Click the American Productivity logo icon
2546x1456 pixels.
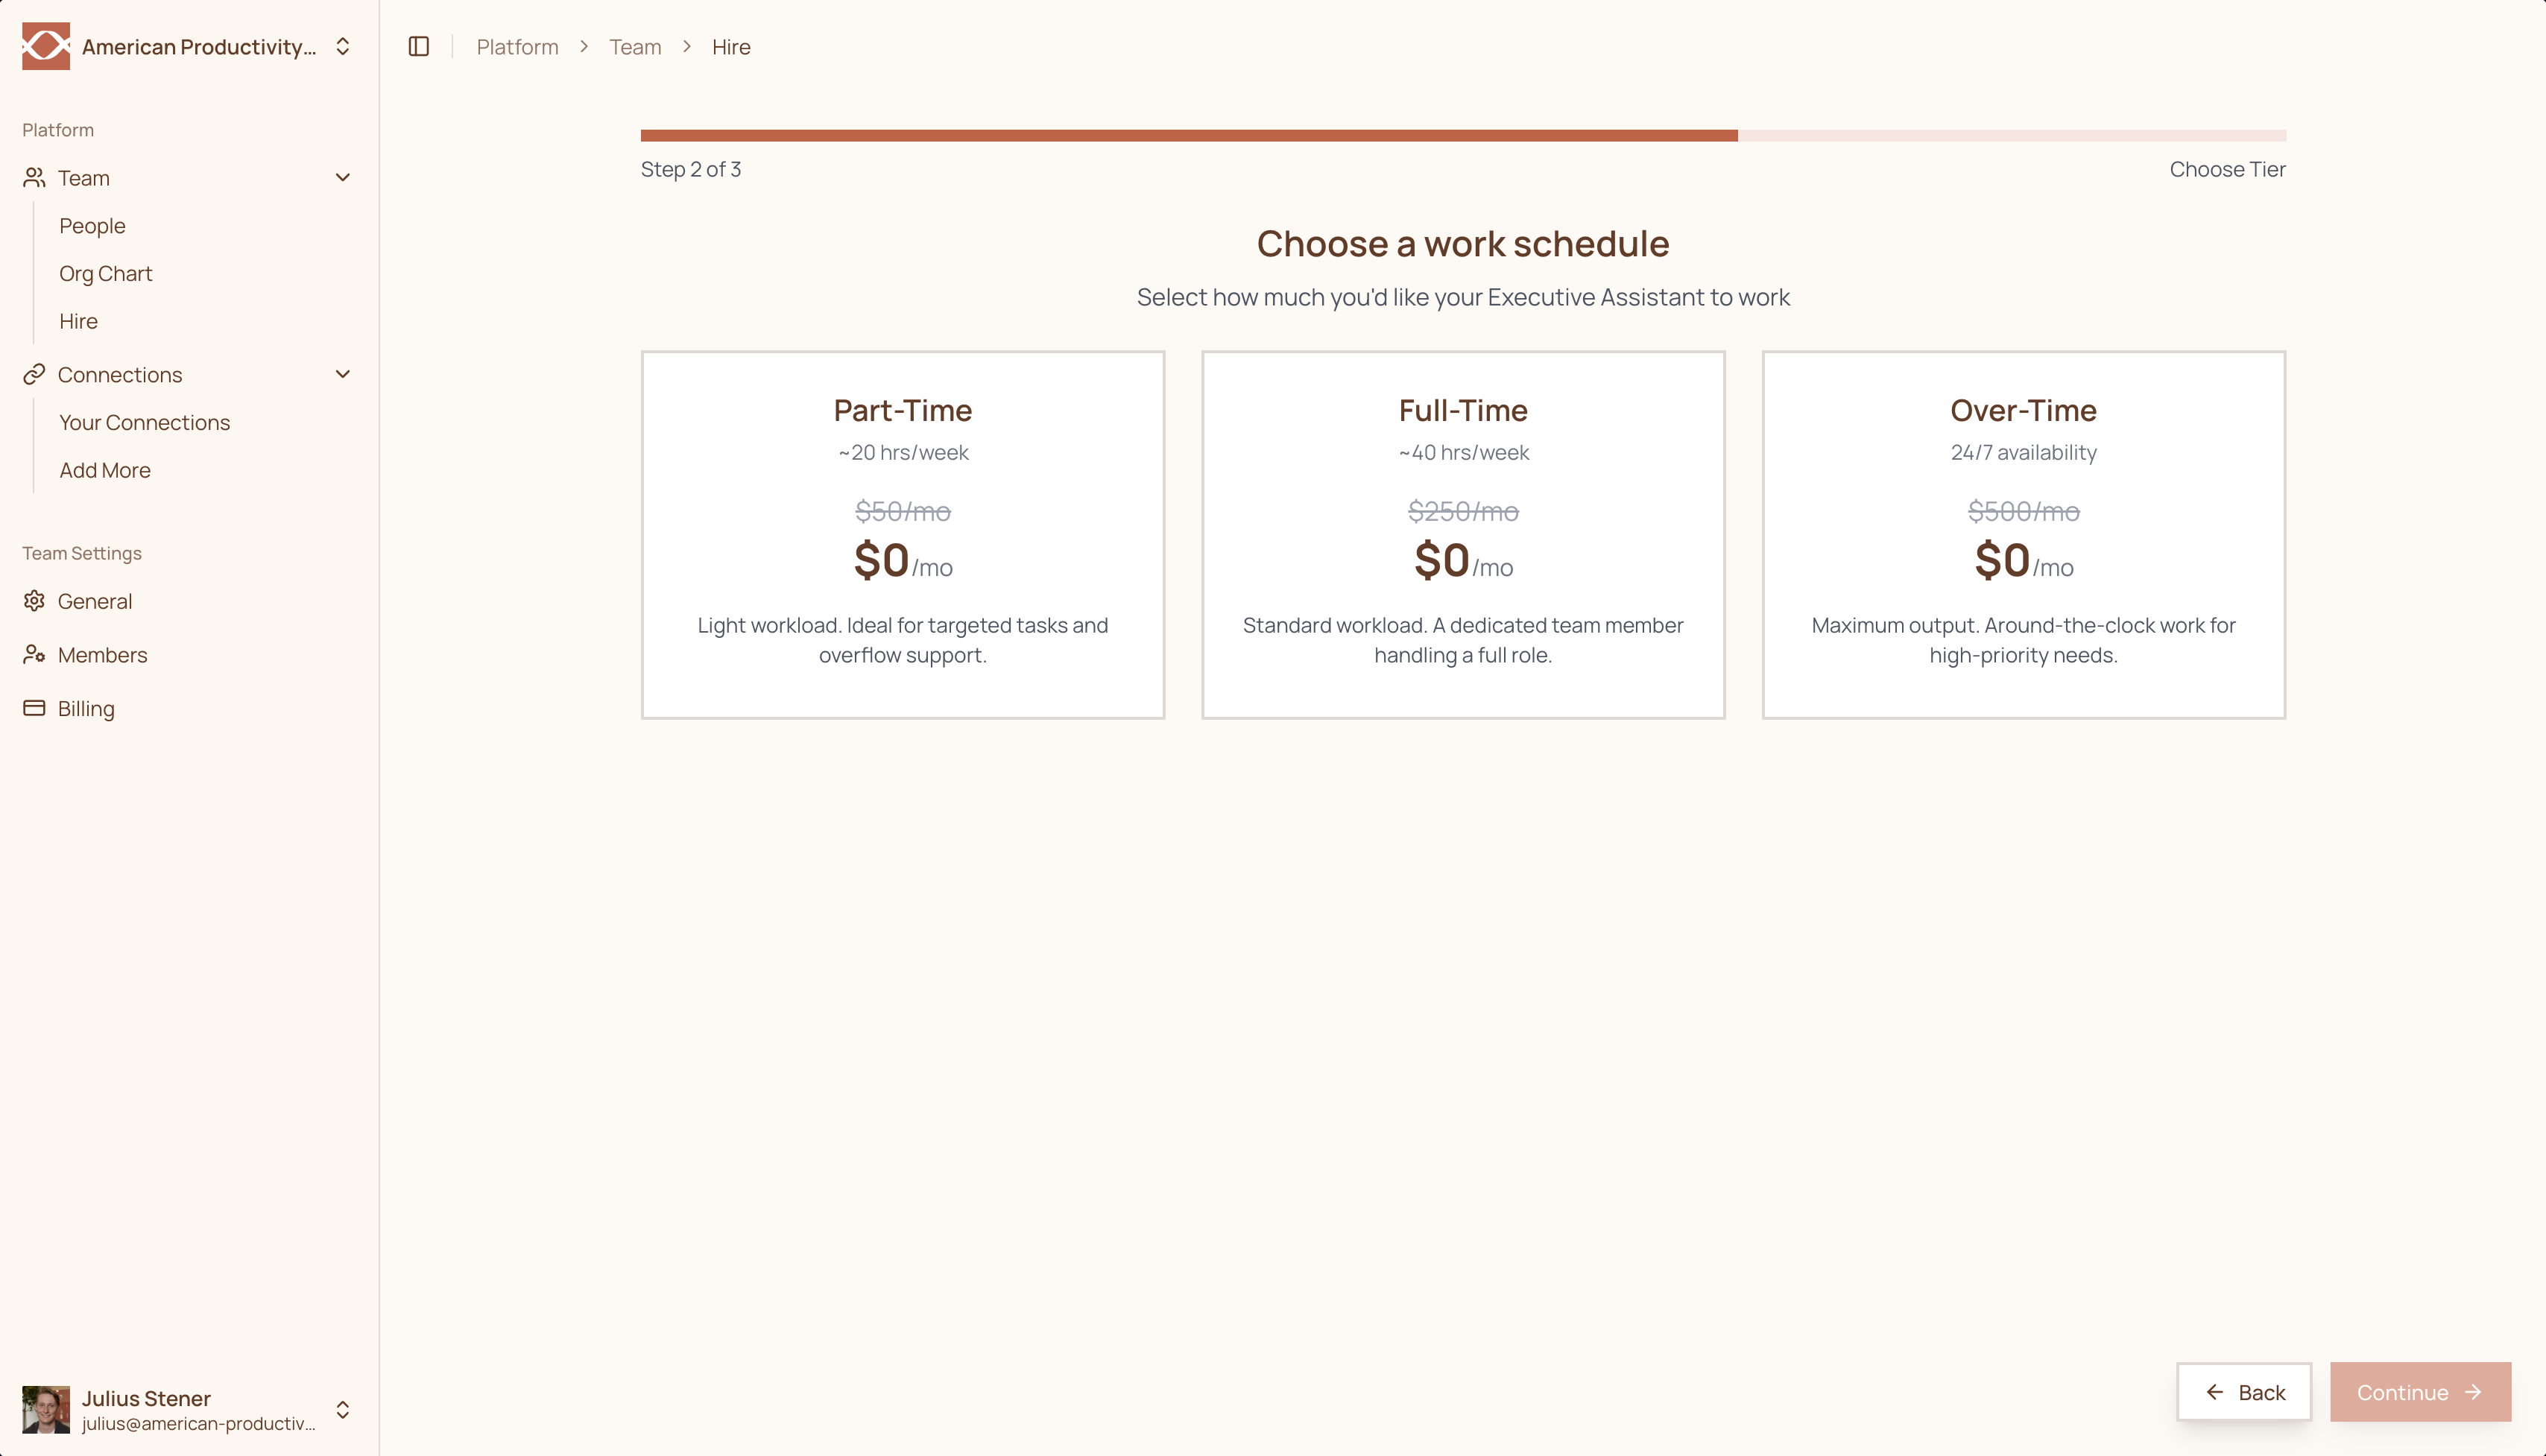pos(46,46)
